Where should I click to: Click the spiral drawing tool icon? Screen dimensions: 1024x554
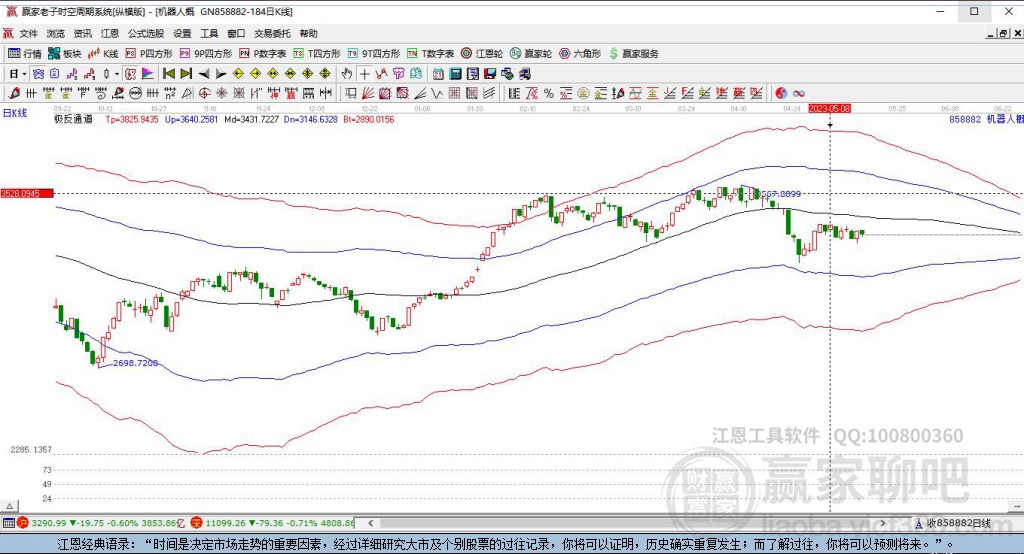click(x=101, y=93)
